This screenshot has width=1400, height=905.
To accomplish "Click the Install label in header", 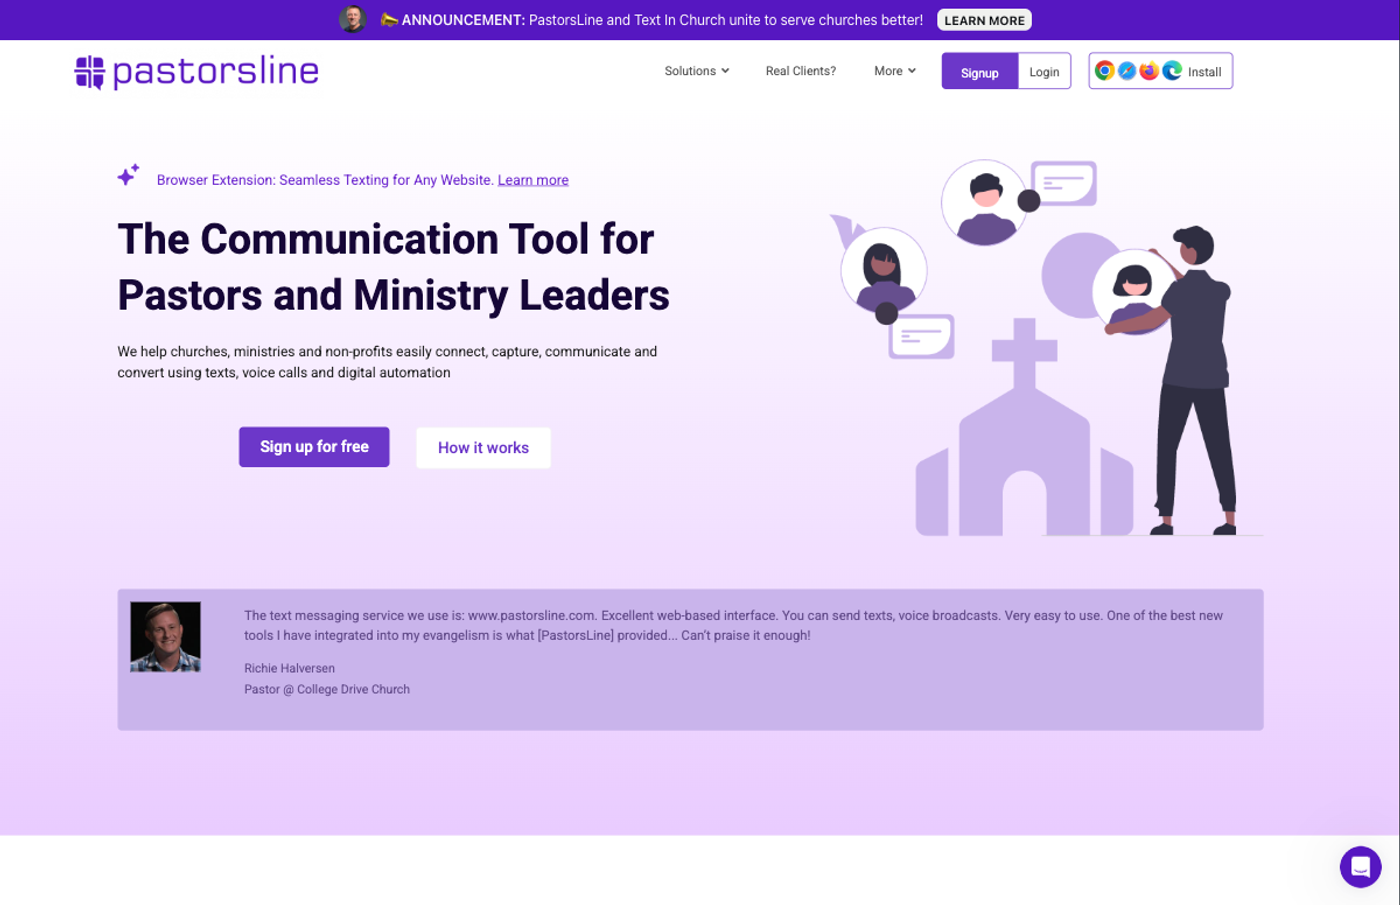I will coord(1205,72).
